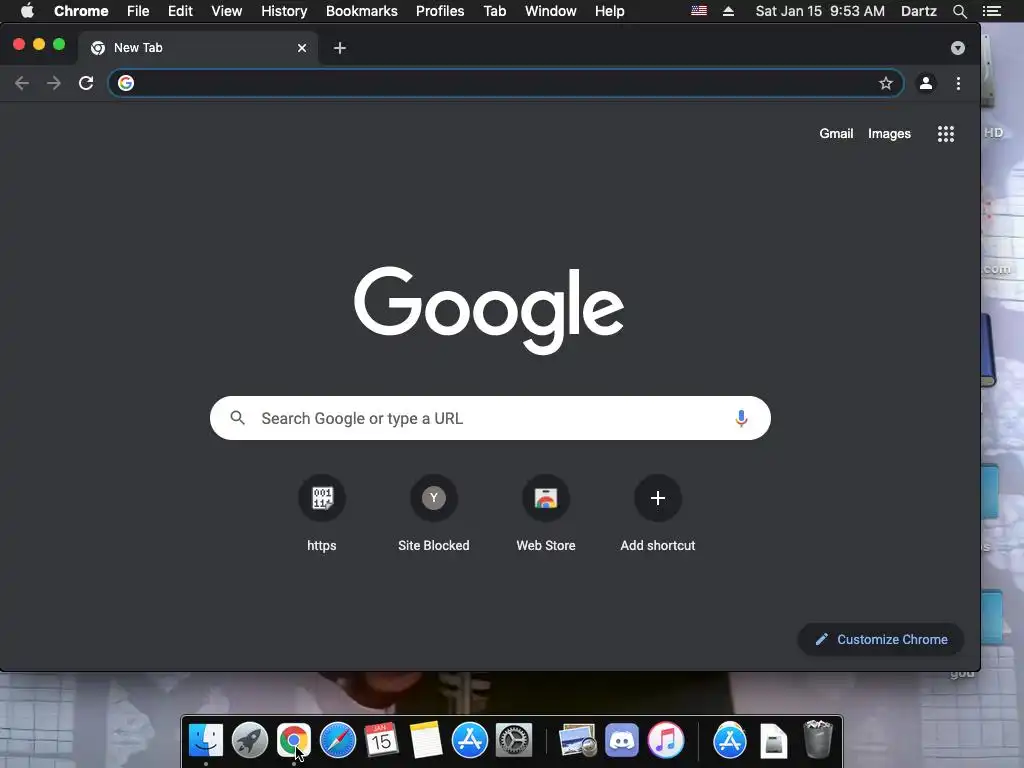Click the Dartz user name menu
Screen dimensions: 1024x768
click(x=918, y=11)
